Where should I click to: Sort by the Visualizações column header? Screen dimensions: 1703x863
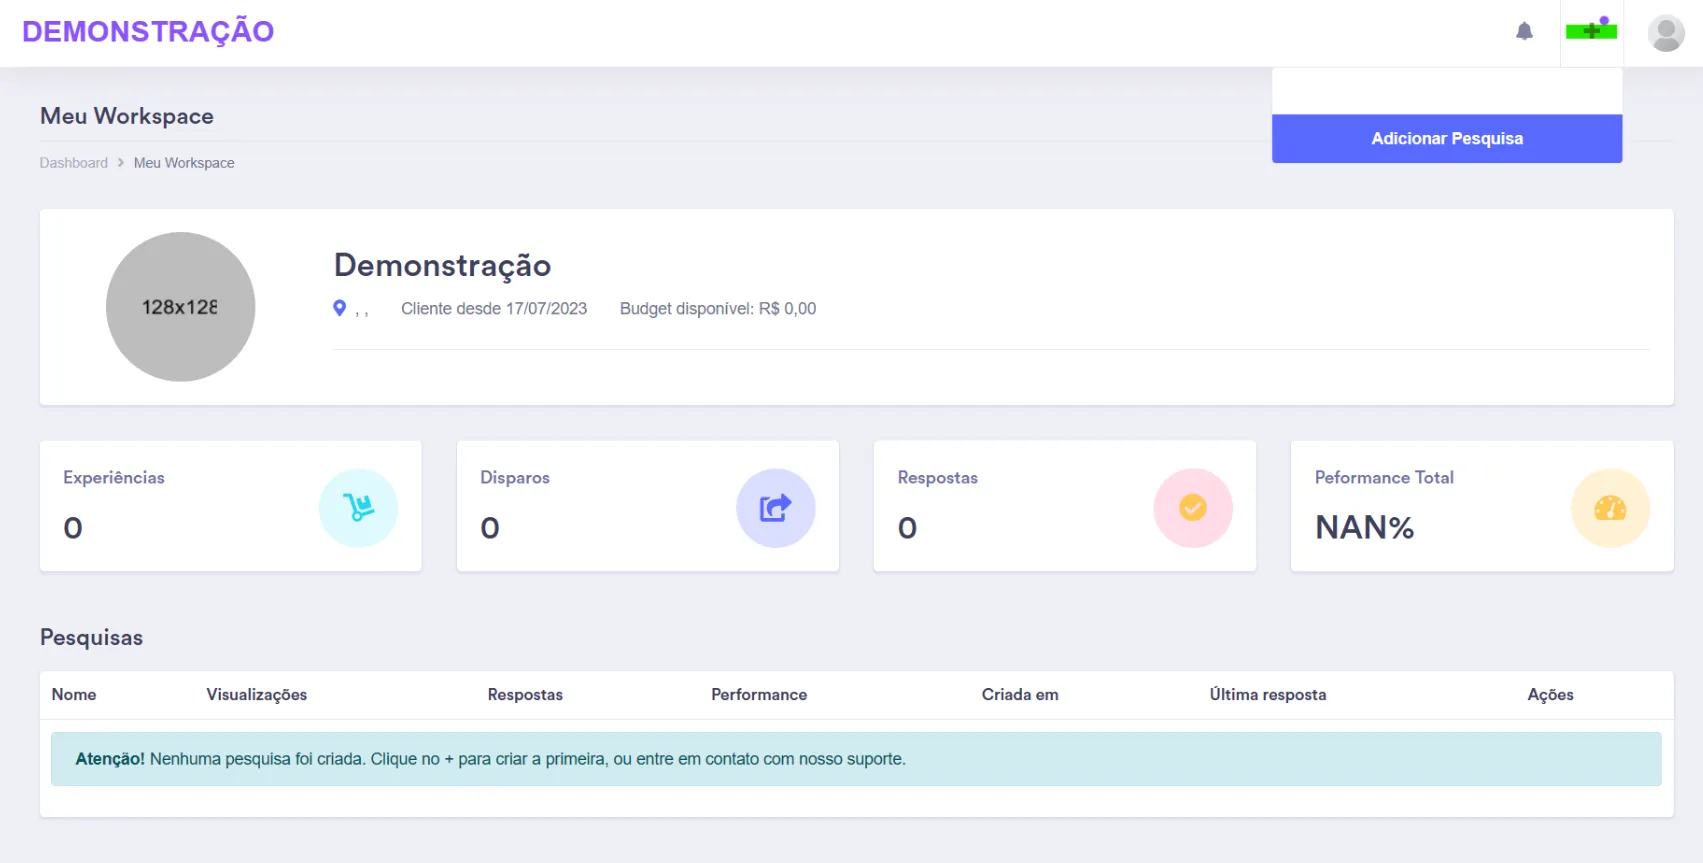[257, 695]
